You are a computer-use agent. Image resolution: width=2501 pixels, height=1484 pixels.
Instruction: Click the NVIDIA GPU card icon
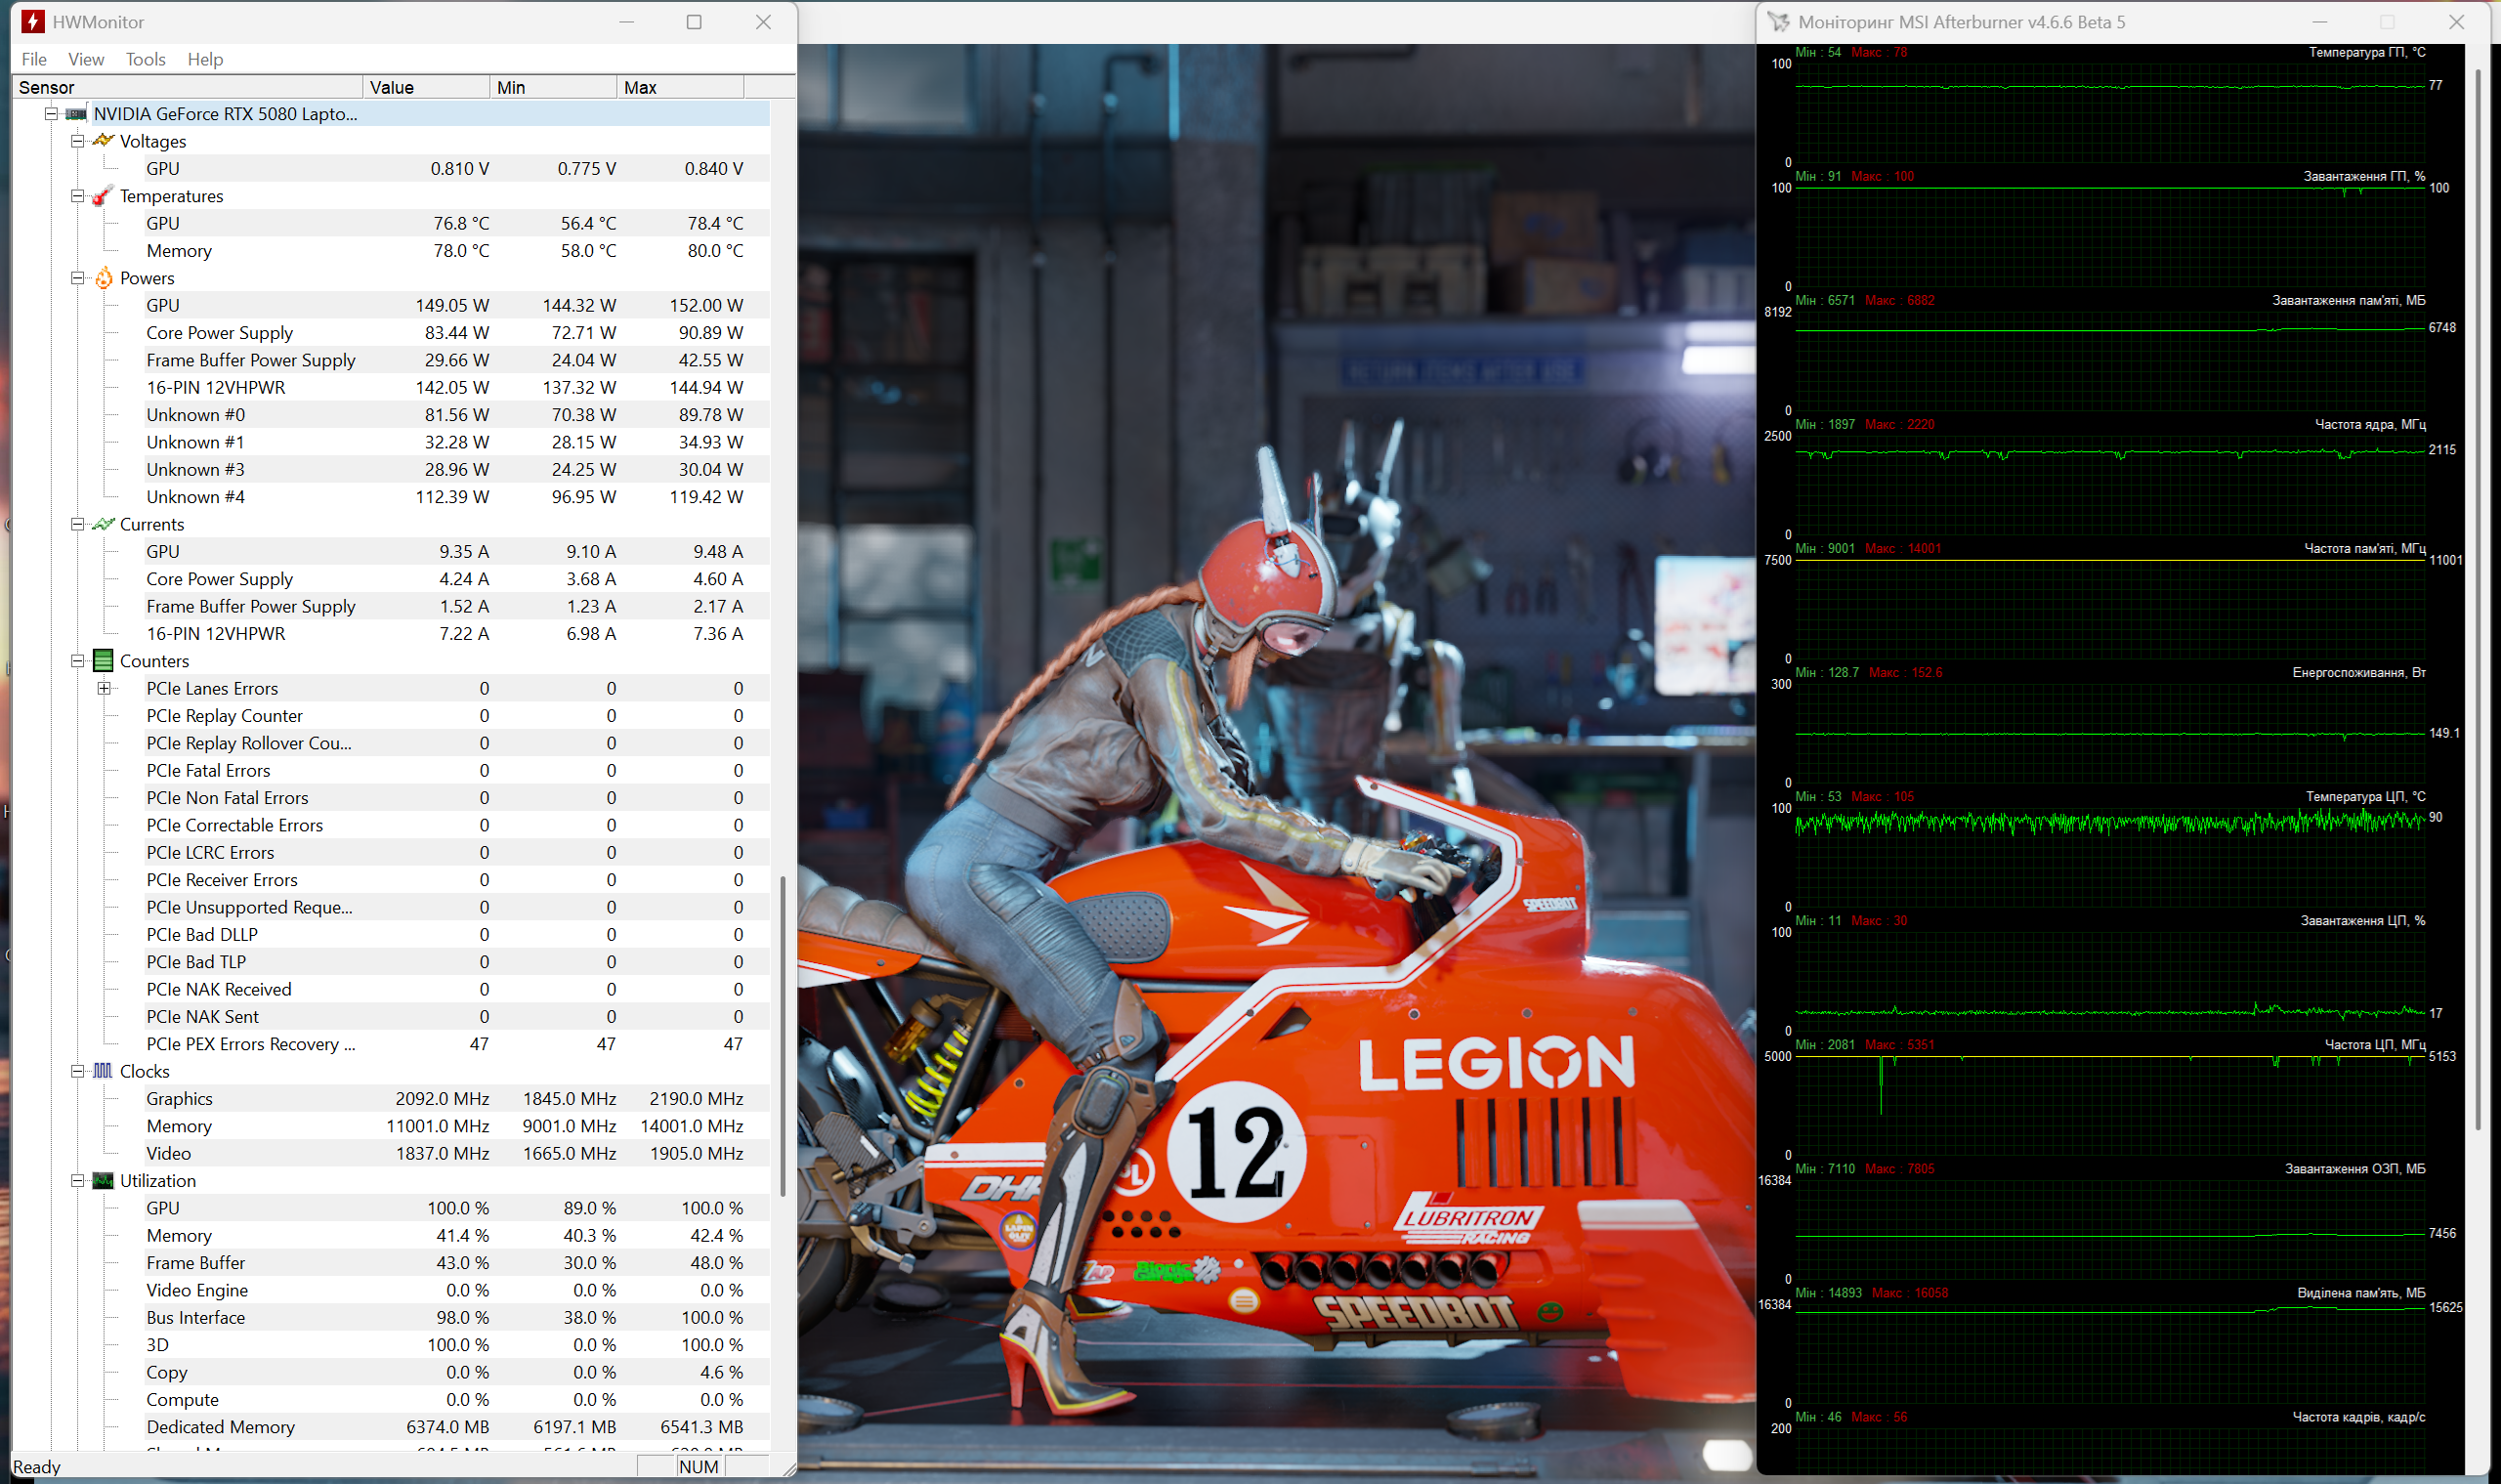(x=76, y=114)
